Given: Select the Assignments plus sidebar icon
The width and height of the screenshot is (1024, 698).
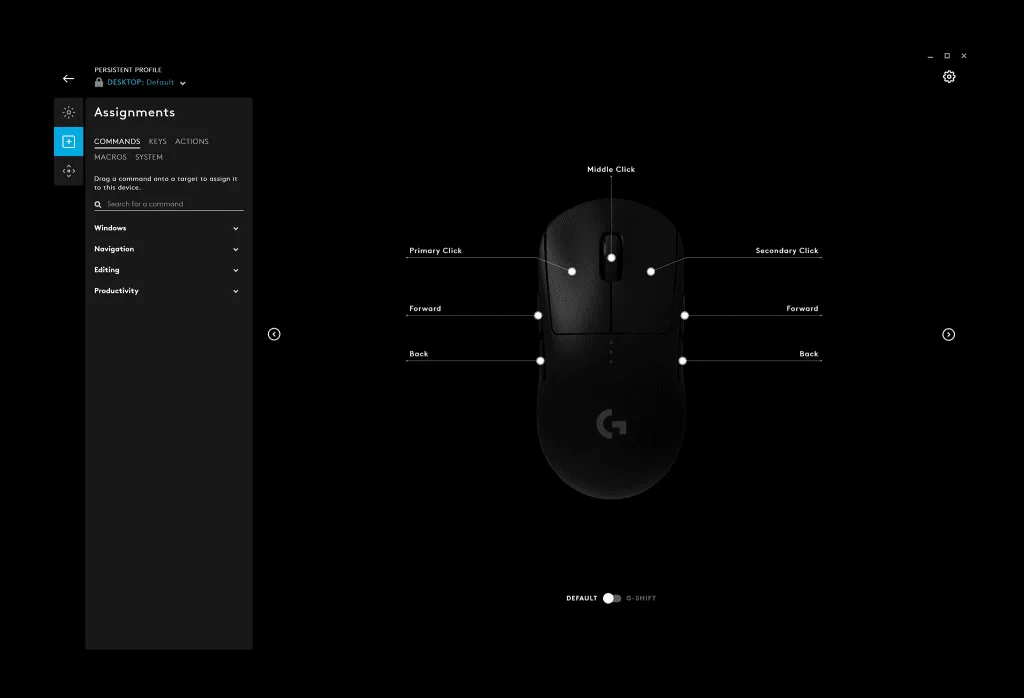Looking at the screenshot, I should 69,142.
